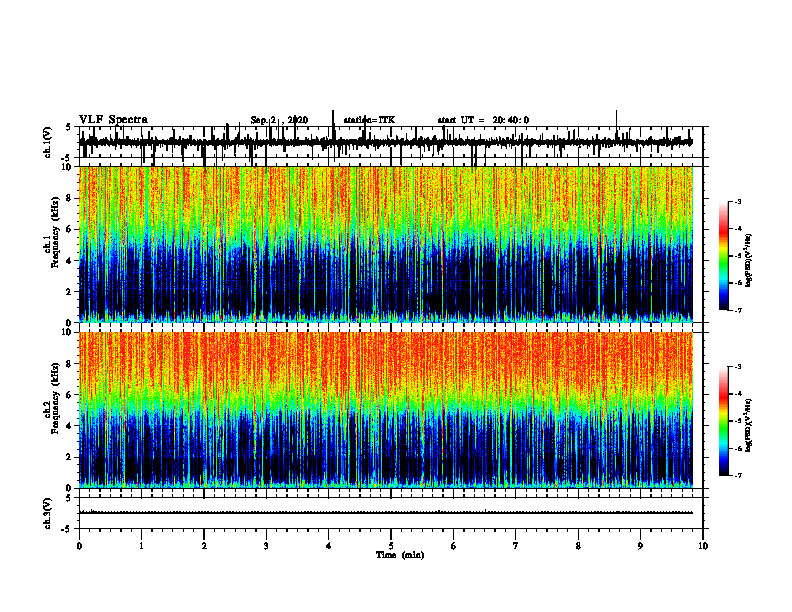The height and width of the screenshot is (612, 792).
Task: Click the "ch.1(V)" waveform axis label
Action: coord(48,142)
